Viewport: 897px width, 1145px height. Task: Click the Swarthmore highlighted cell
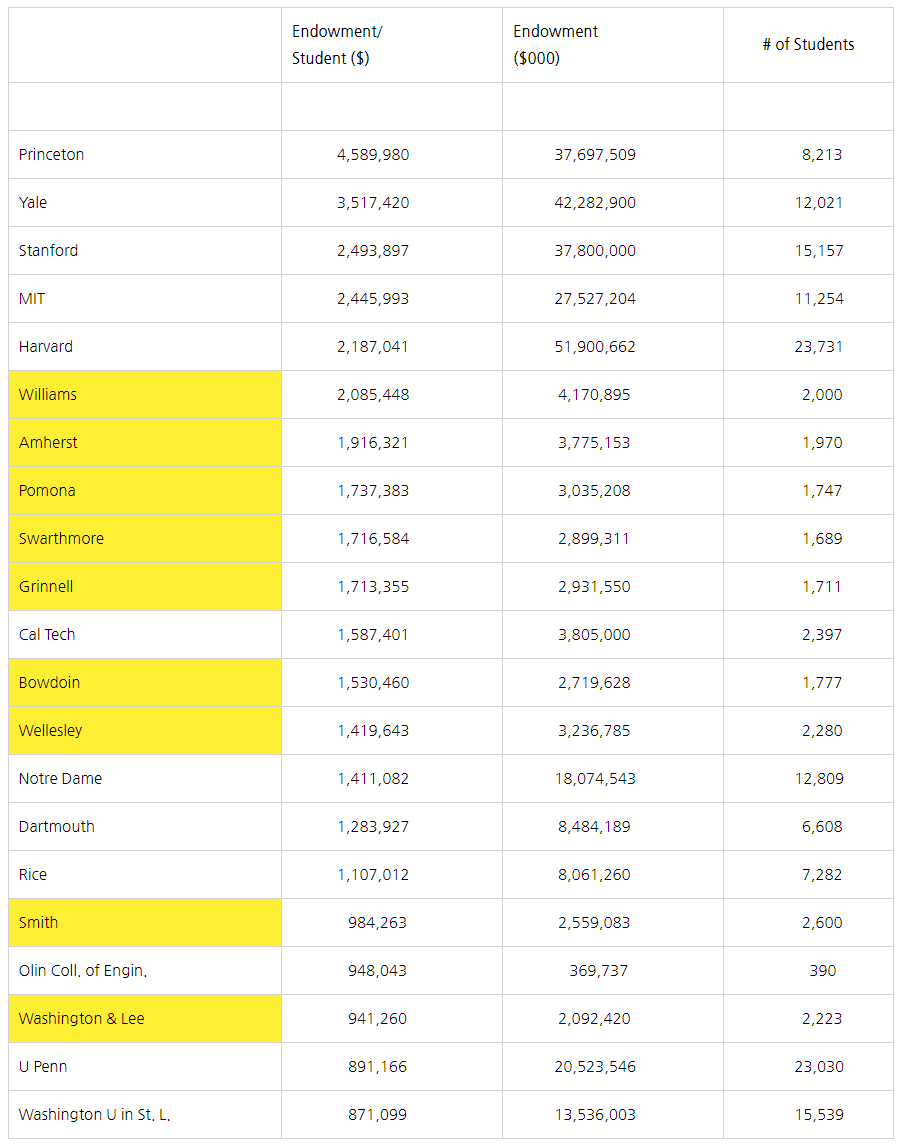tap(61, 539)
